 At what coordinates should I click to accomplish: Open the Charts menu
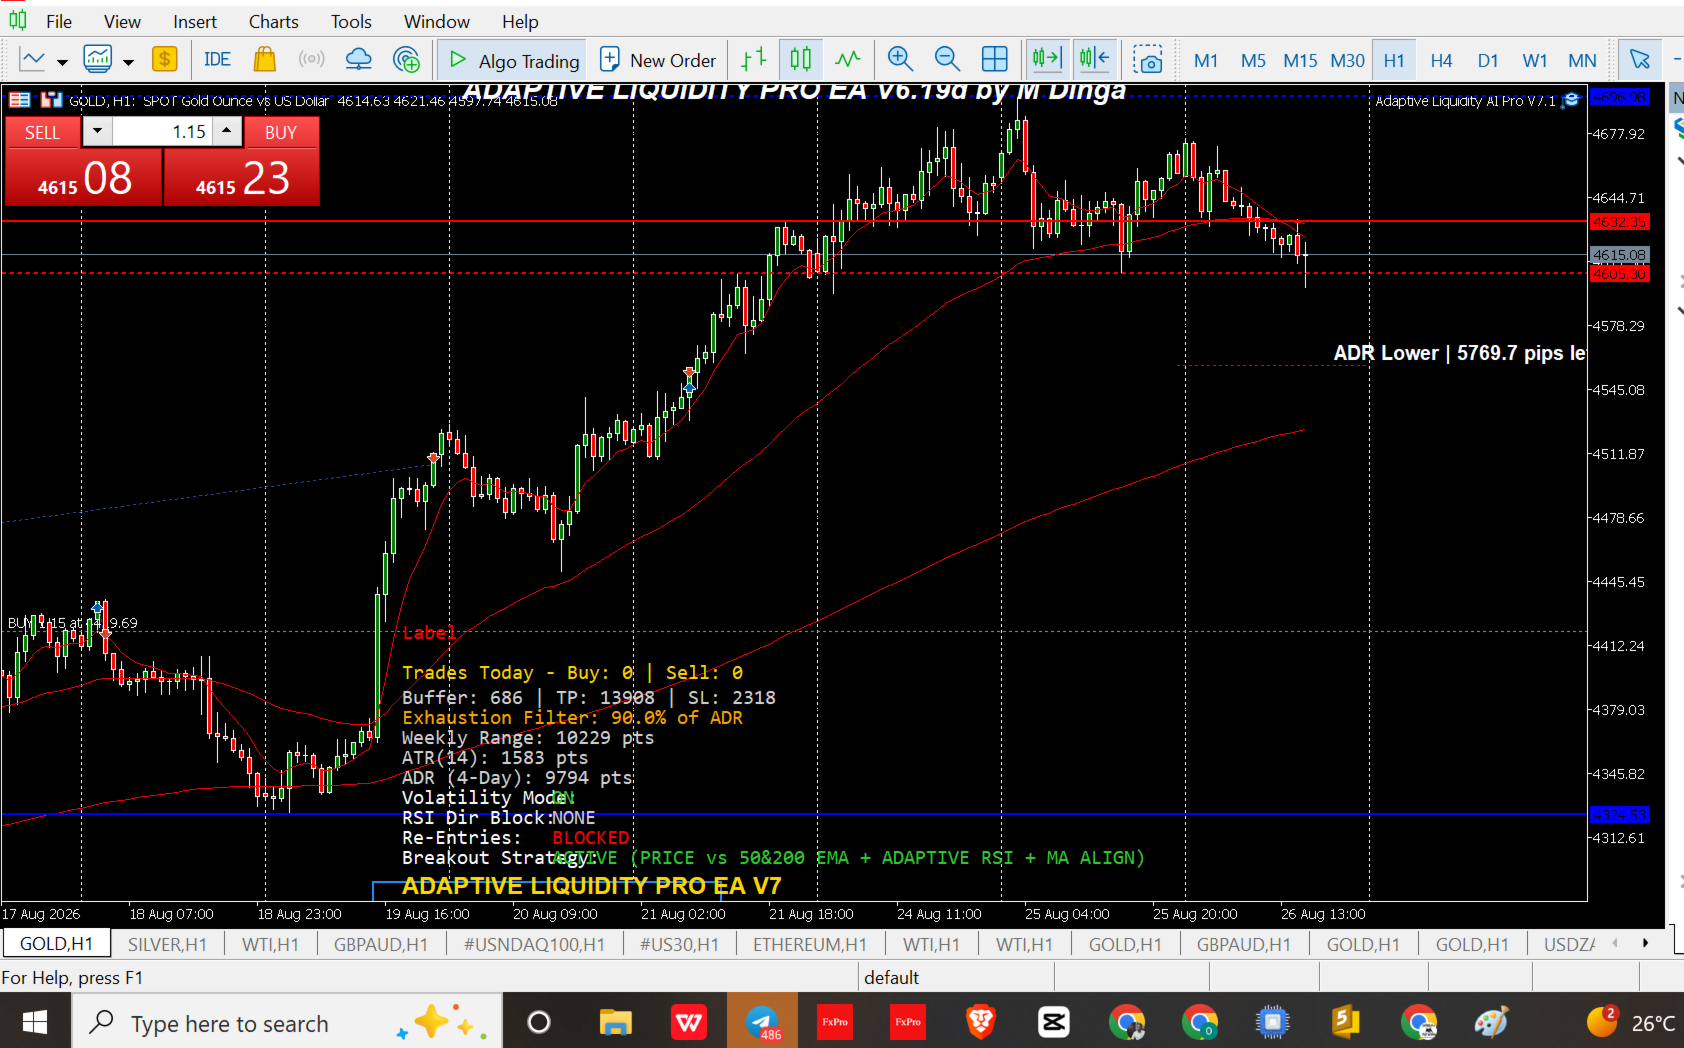click(x=274, y=22)
